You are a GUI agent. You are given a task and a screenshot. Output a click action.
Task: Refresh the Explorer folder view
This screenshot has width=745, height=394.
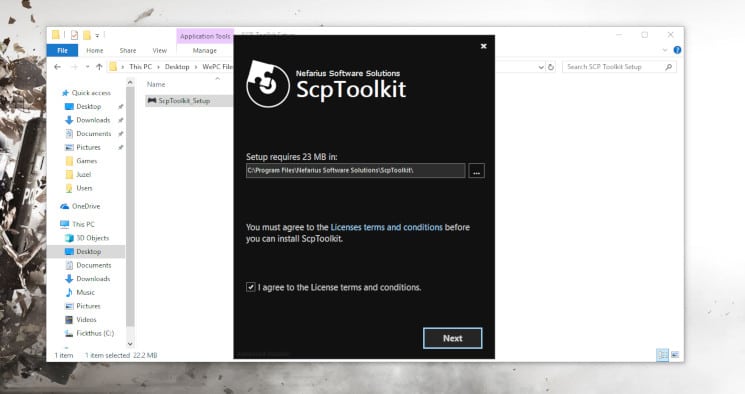point(551,67)
